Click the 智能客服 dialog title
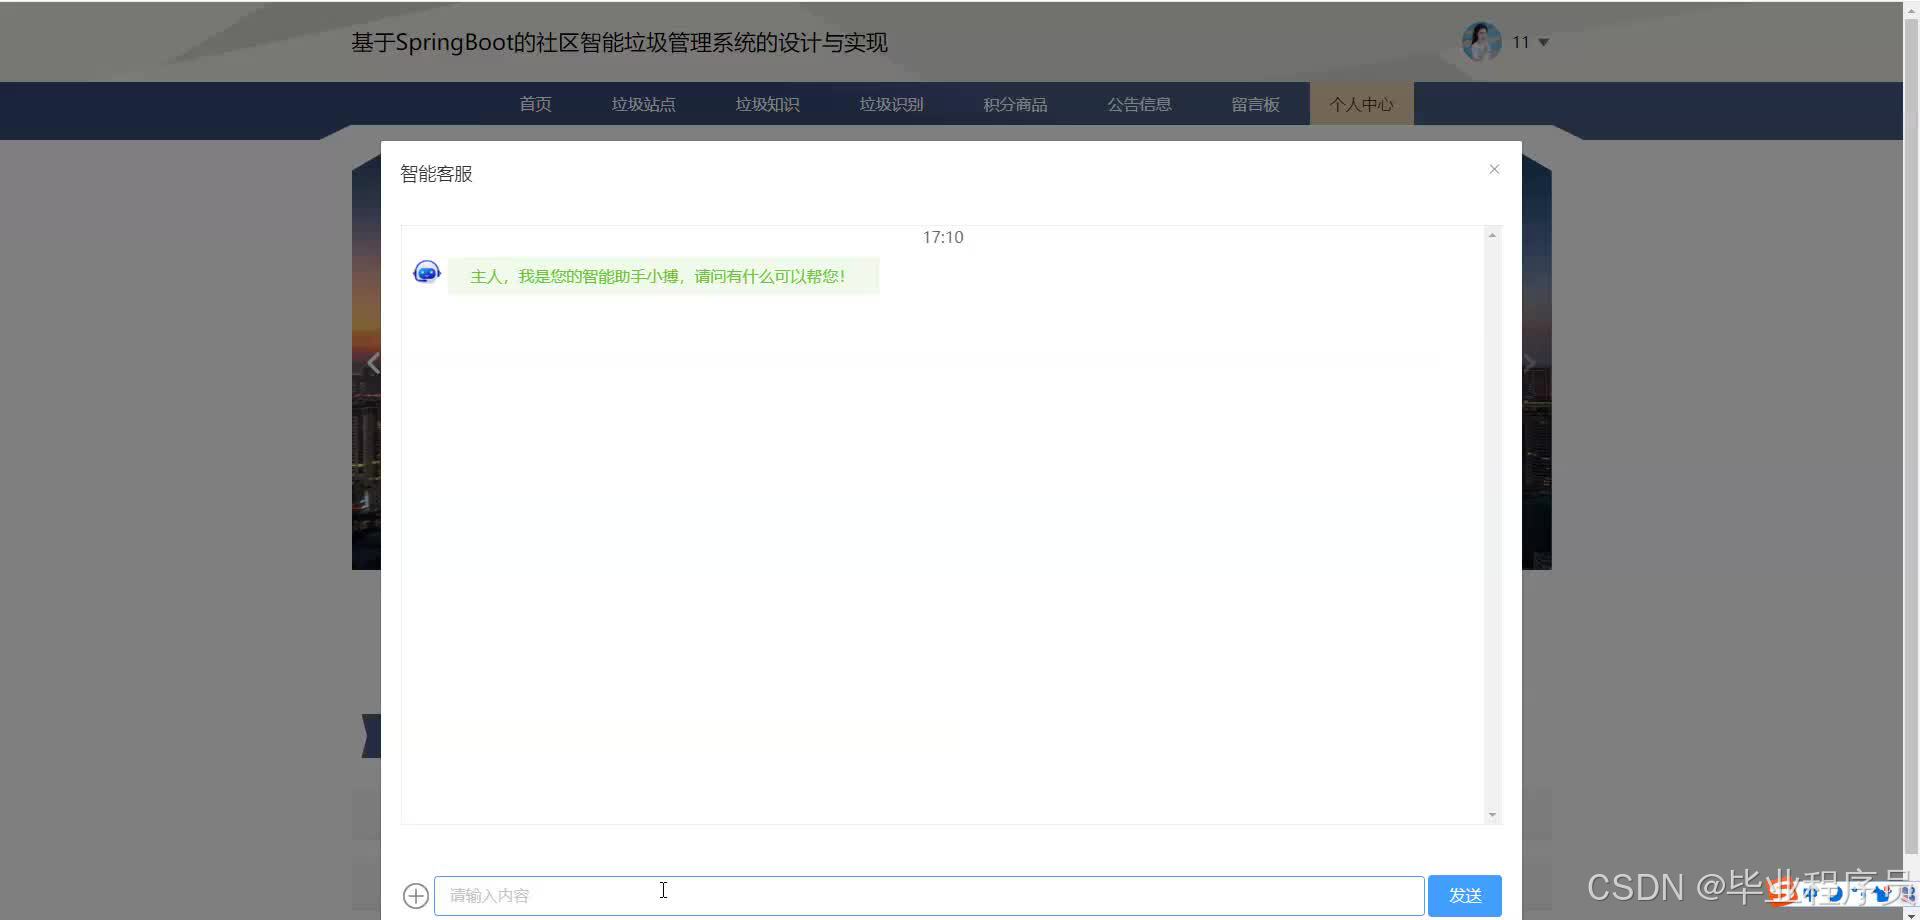Screen dimensions: 1920x920 pyautogui.click(x=436, y=174)
